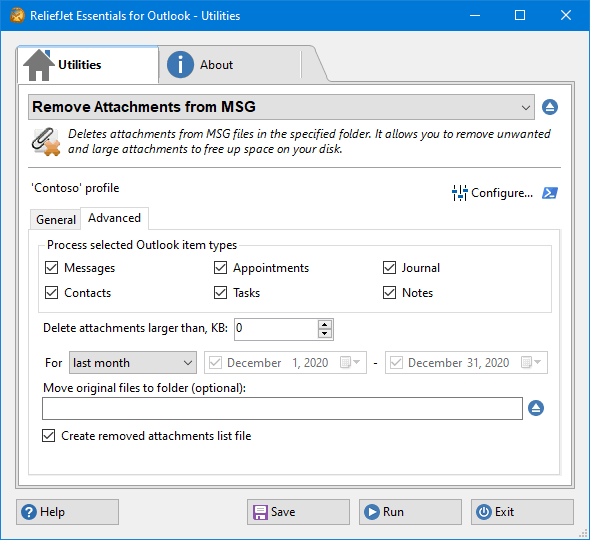Click the Configure... link
Image resolution: width=590 pixels, height=540 pixels.
[x=502, y=193]
